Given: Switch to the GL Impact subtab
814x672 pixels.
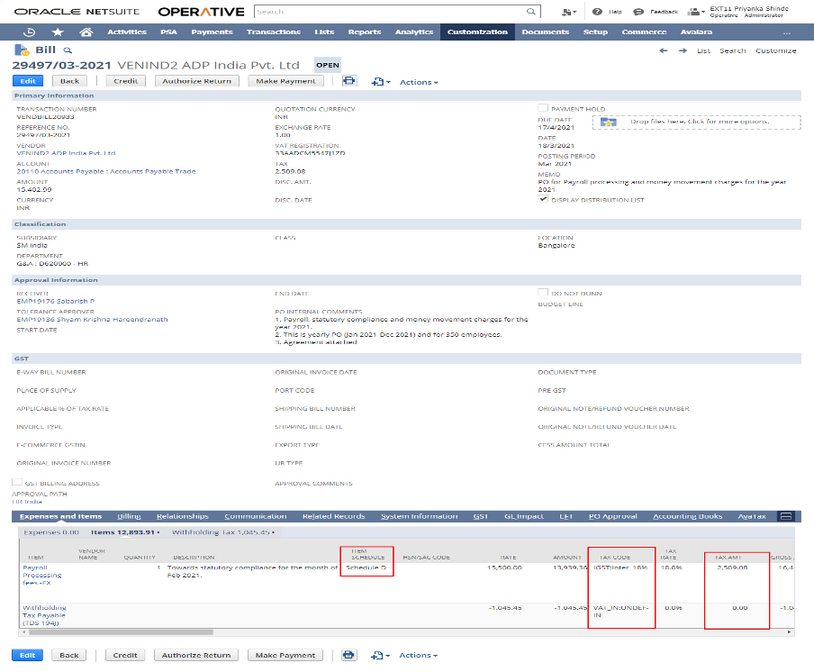Looking at the screenshot, I should 524,516.
